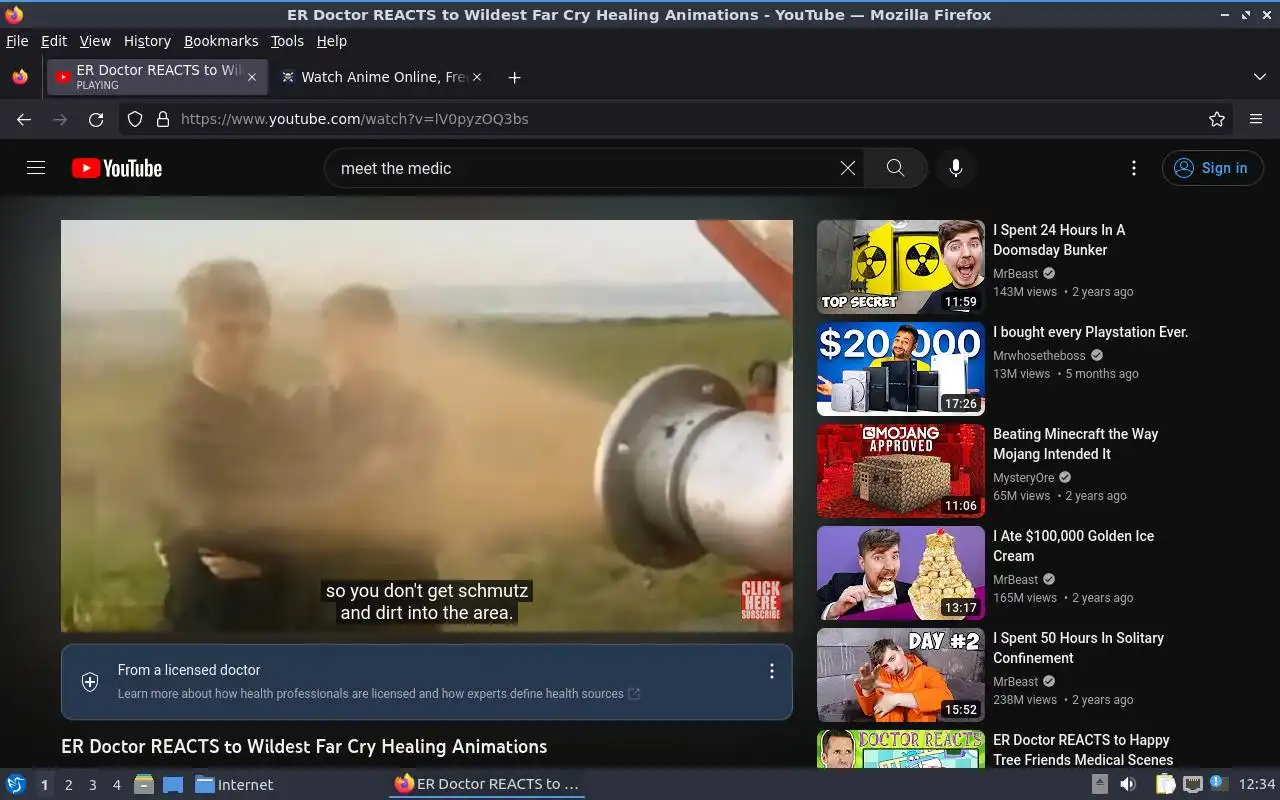Select the ER Doctor REACTS playing tab
Viewport: 1280px width, 800px height.
click(156, 77)
